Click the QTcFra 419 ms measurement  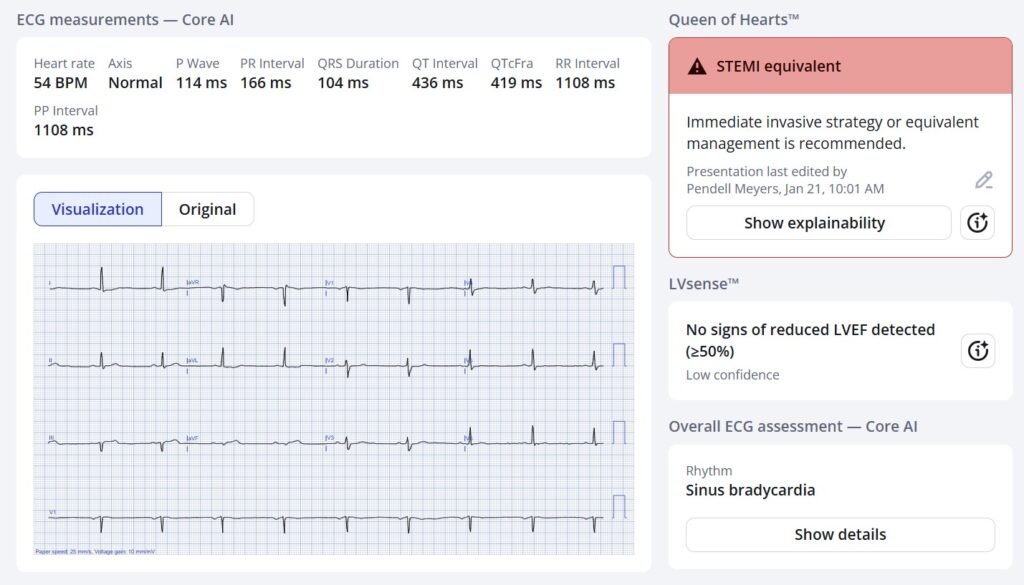tap(516, 83)
